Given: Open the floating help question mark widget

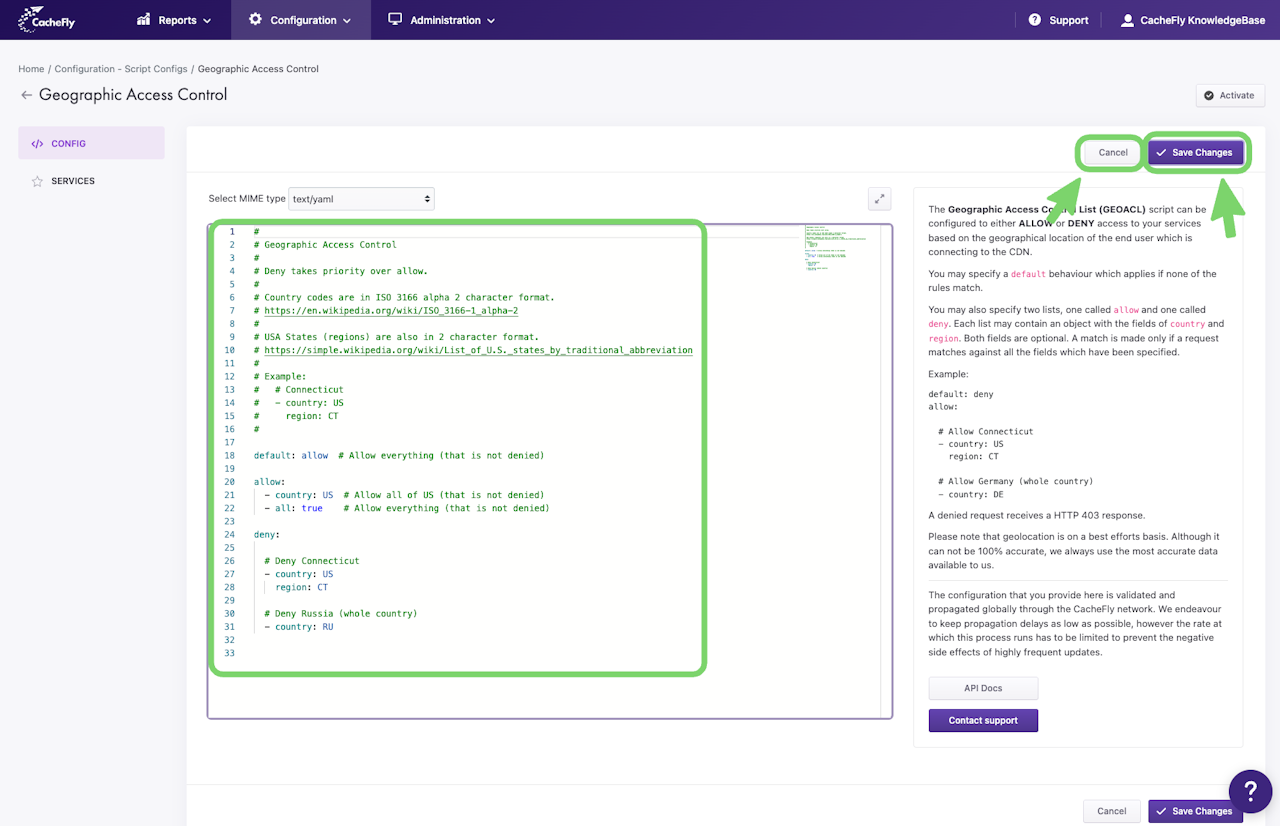Looking at the screenshot, I should pyautogui.click(x=1250, y=791).
